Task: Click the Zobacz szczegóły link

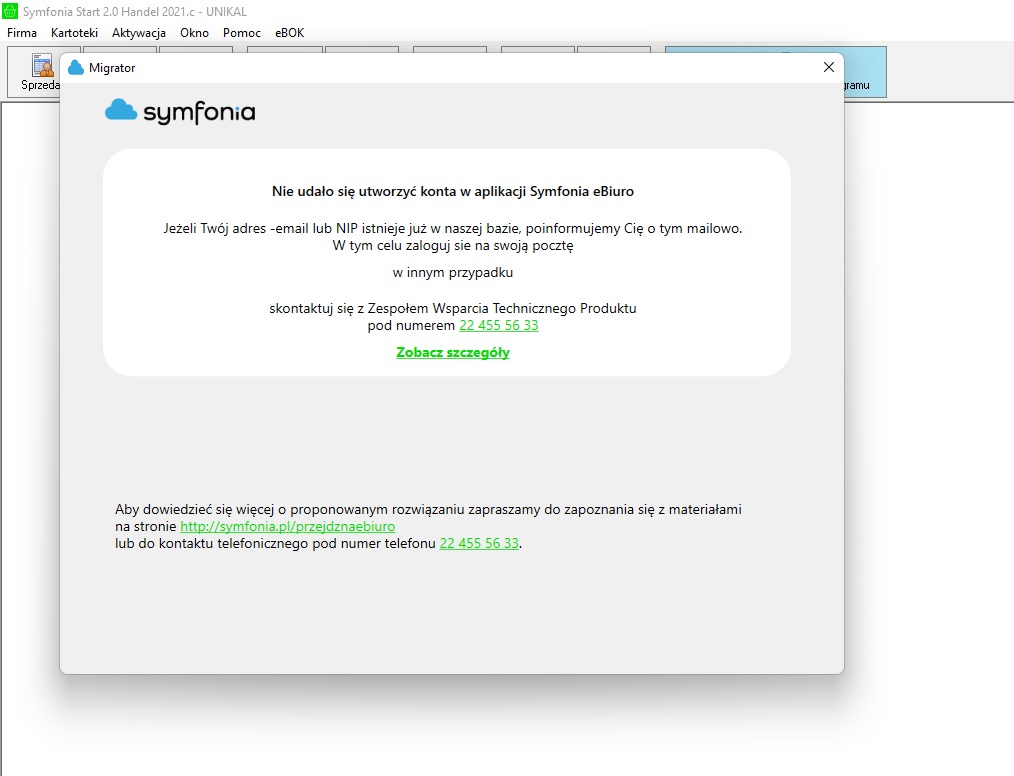Action: point(453,352)
